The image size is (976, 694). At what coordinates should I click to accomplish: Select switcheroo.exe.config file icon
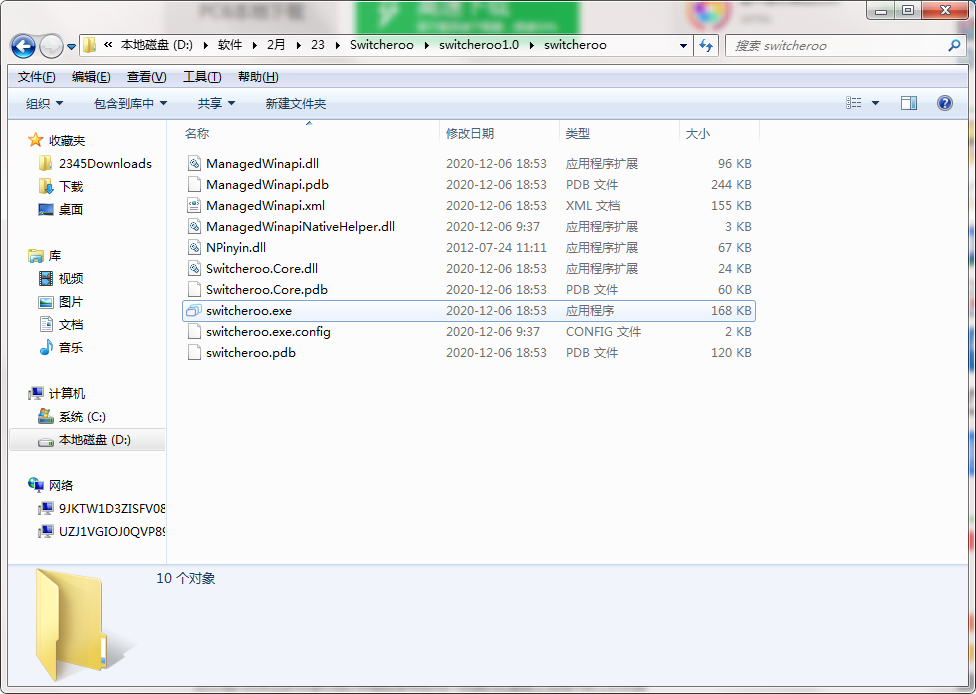coord(194,331)
